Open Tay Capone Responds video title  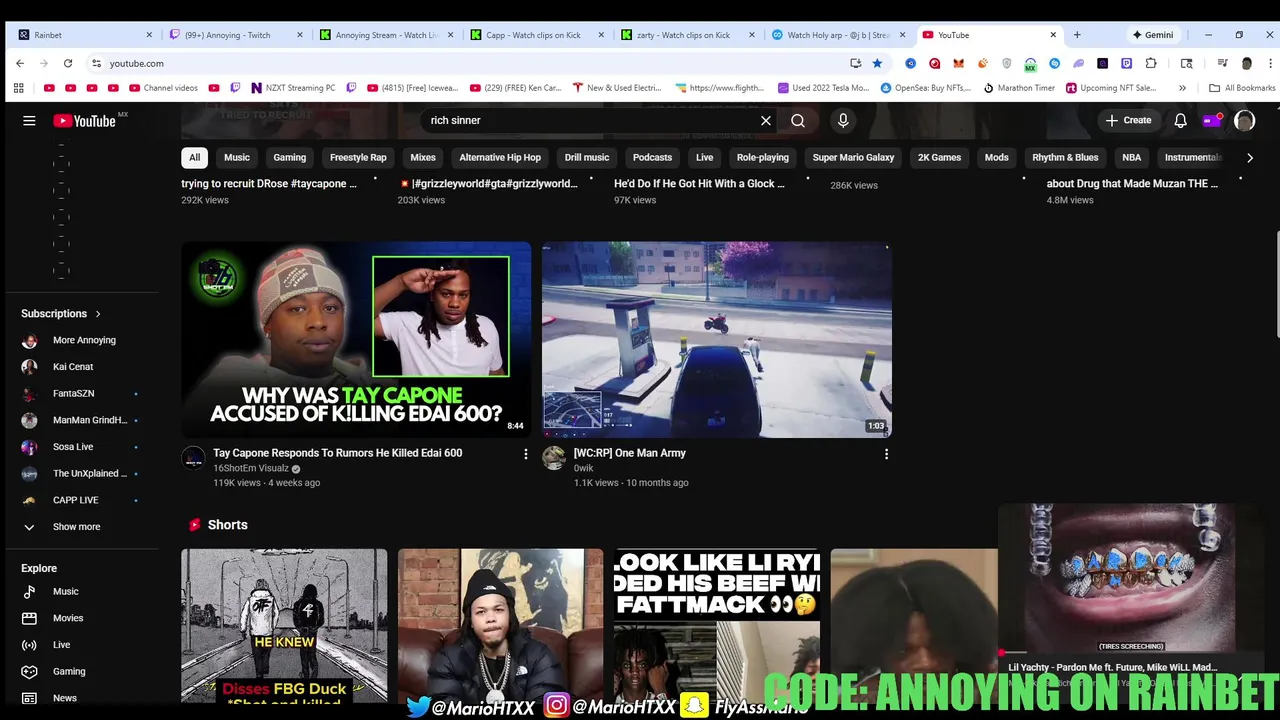(x=337, y=453)
